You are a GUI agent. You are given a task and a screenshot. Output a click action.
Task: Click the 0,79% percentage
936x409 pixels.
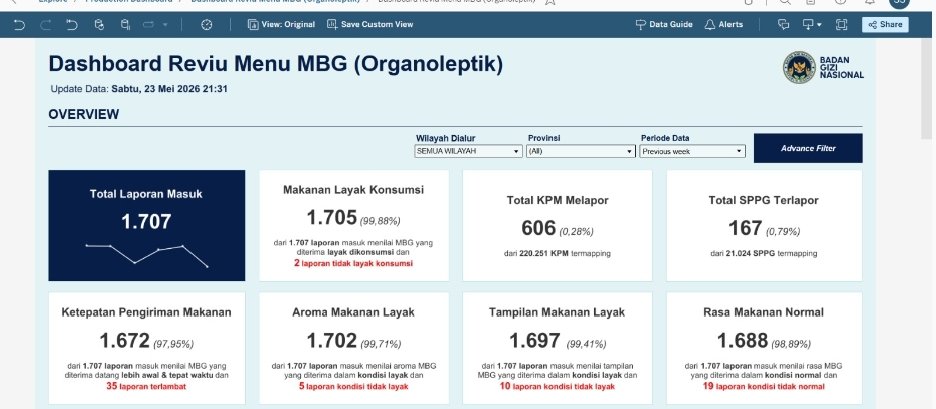tap(783, 232)
